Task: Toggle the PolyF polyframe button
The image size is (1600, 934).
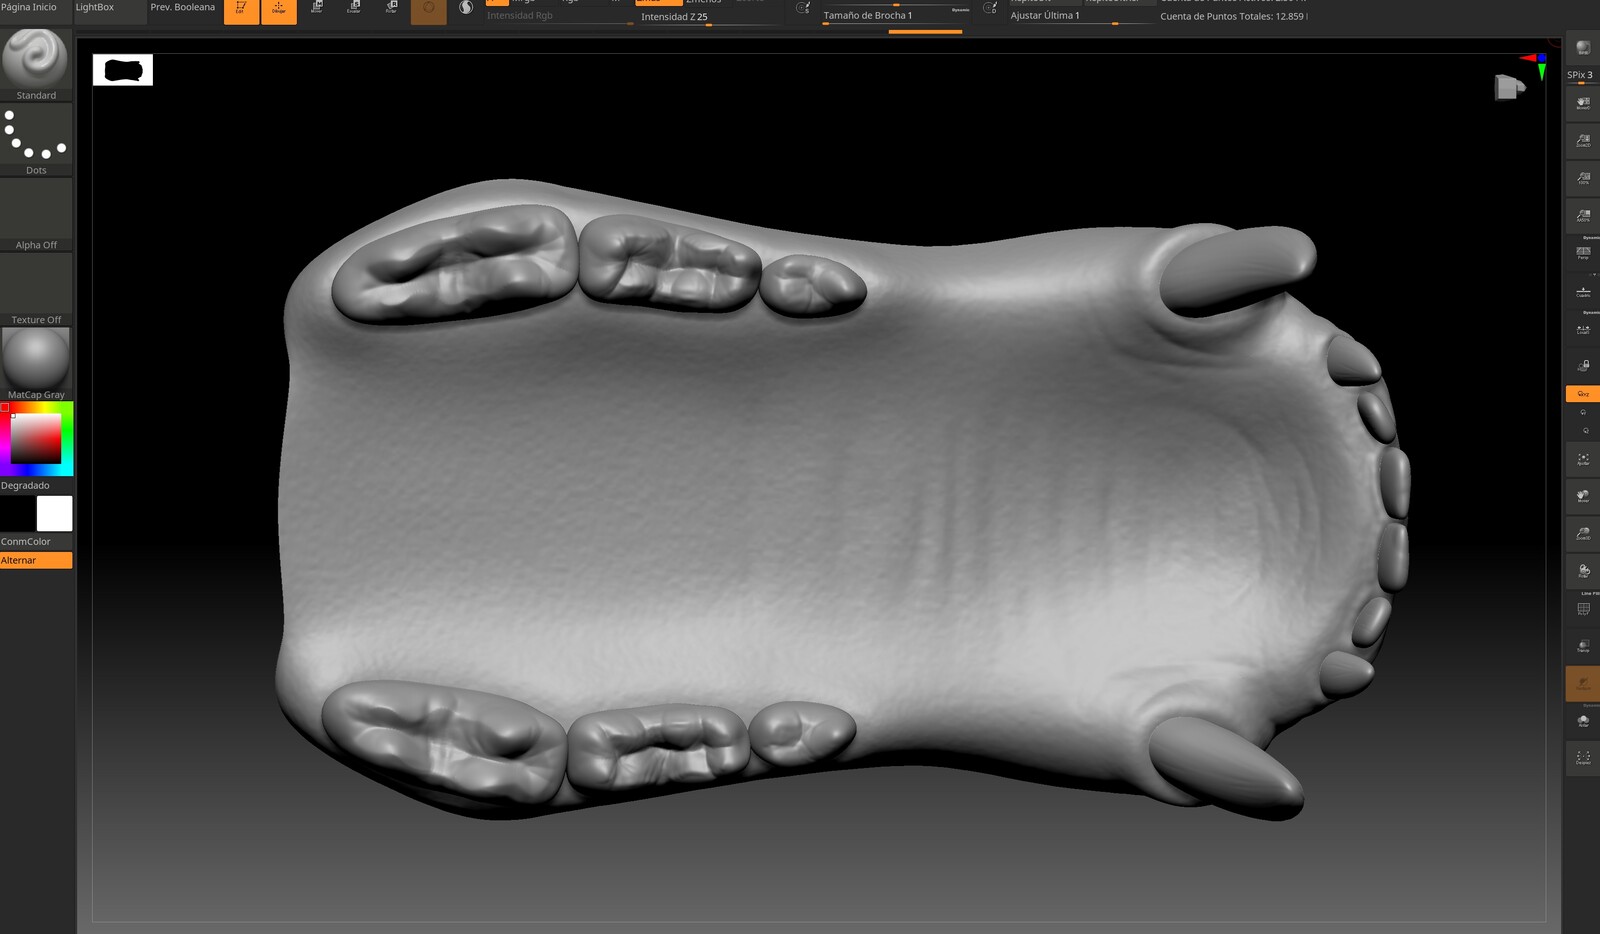Action: click(1583, 609)
